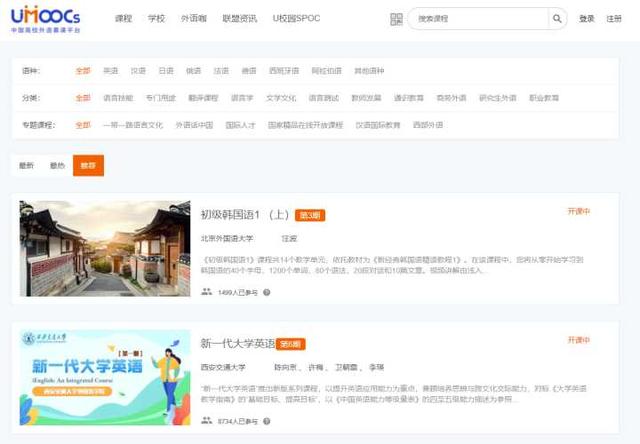This screenshot has height=444, width=640.
Task: Open the QR code icon
Action: pyautogui.click(x=395, y=19)
